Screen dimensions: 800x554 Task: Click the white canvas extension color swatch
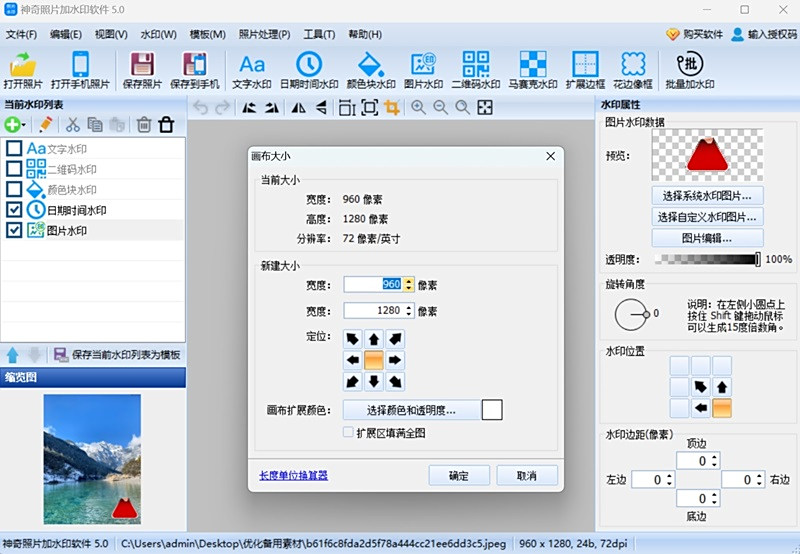pos(492,410)
